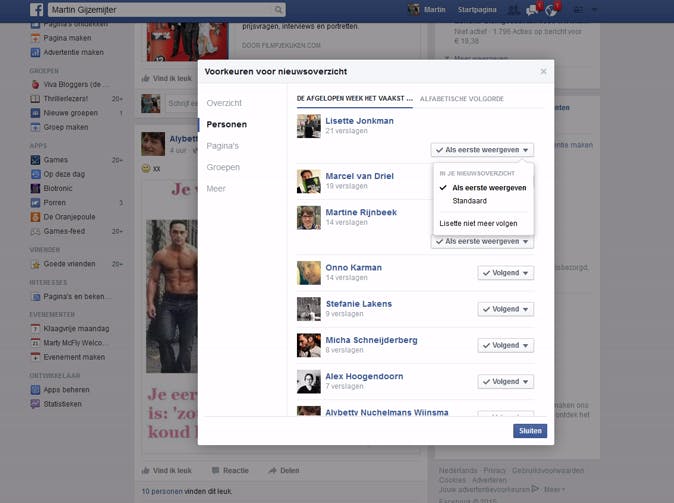Select Personen in dialog sidebar
Screen dimensions: 674x503
227,124
